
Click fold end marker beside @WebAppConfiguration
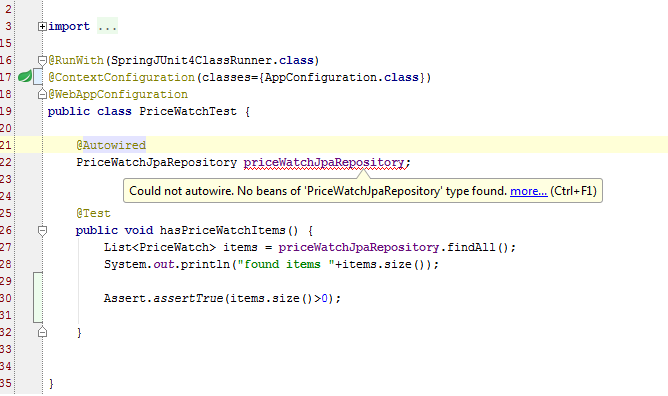click(x=42, y=94)
